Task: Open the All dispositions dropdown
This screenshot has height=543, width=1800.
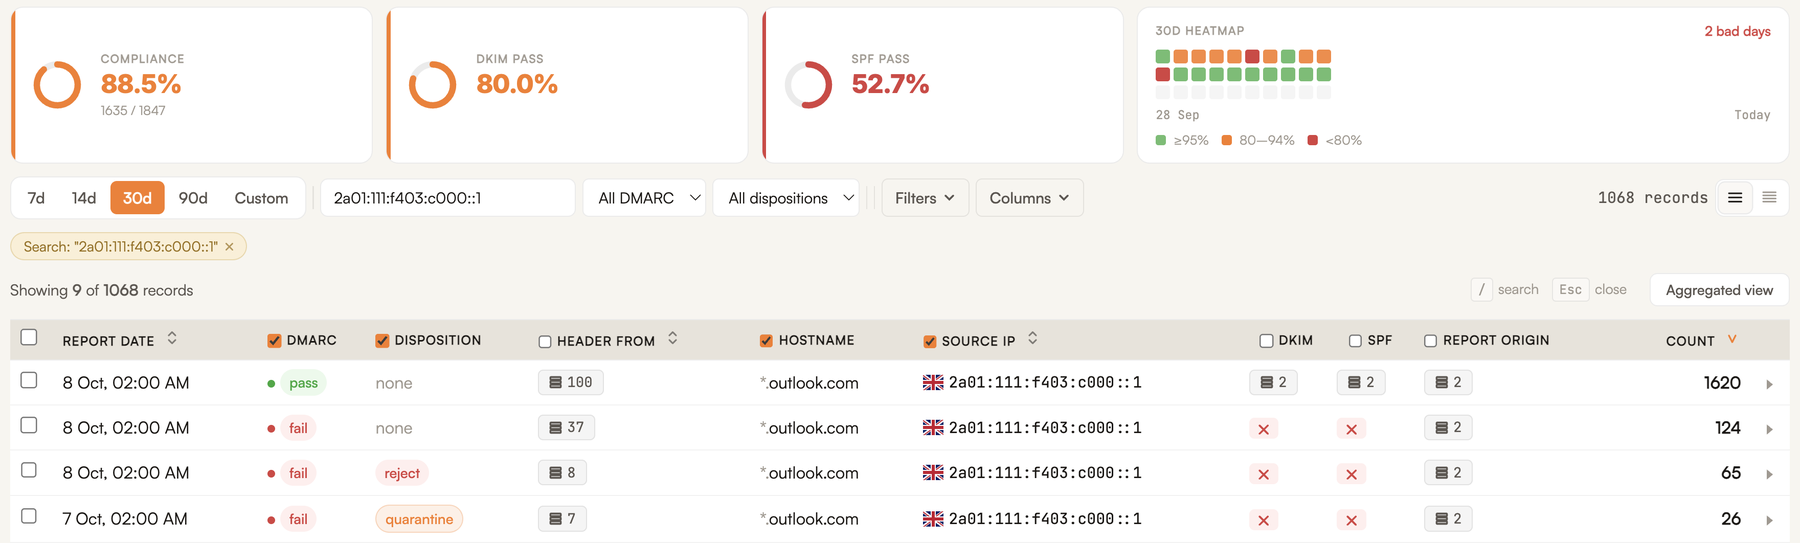Action: point(787,198)
